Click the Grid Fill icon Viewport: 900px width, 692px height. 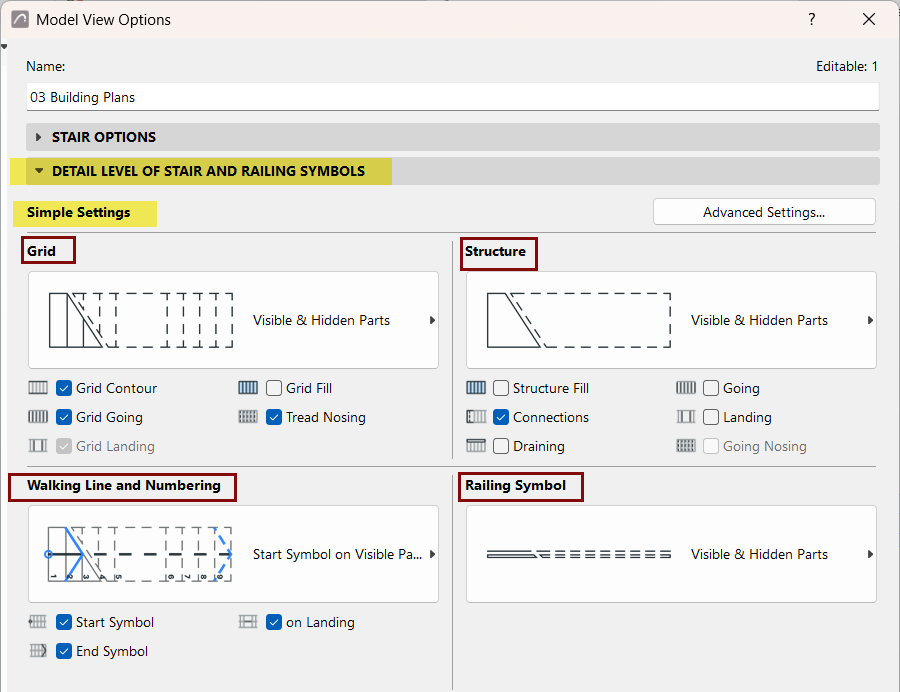(248, 388)
